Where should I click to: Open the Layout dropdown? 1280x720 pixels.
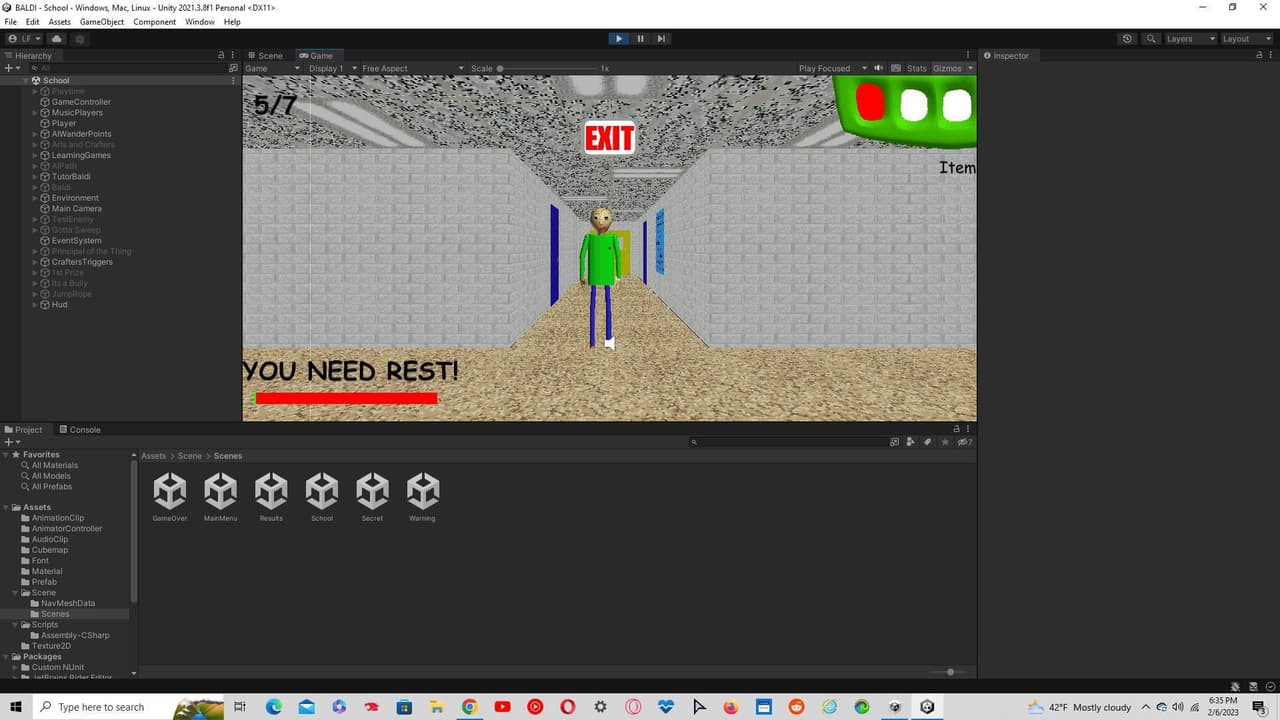coord(1246,39)
